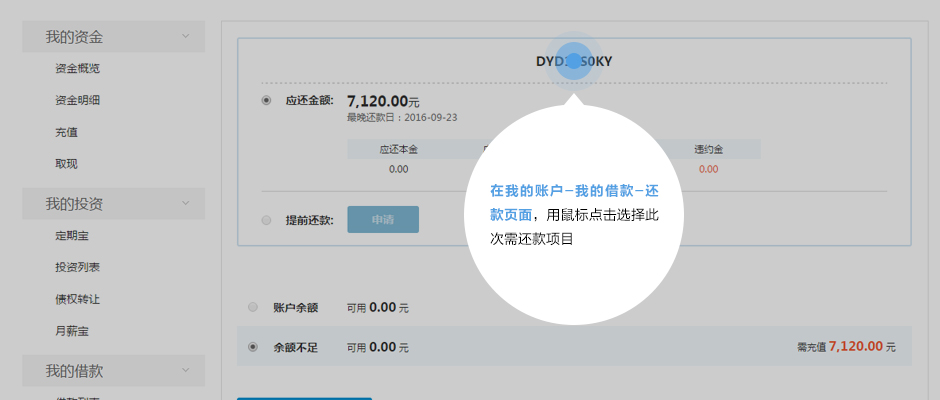Select the 应还金额 radio button
Image resolution: width=940 pixels, height=400 pixels.
click(x=266, y=100)
